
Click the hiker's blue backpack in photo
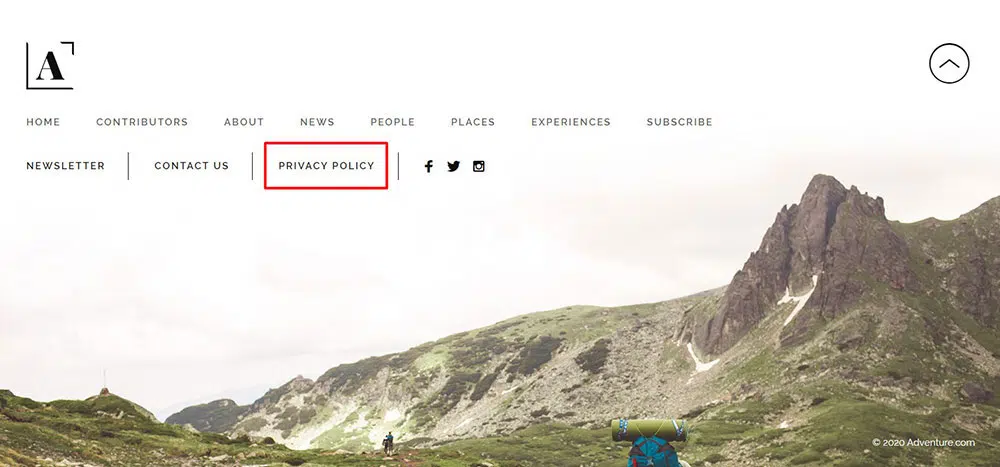[x=651, y=452]
